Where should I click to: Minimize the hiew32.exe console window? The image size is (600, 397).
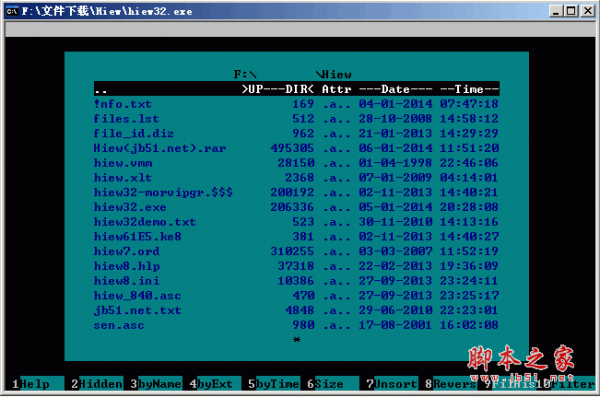click(556, 11)
